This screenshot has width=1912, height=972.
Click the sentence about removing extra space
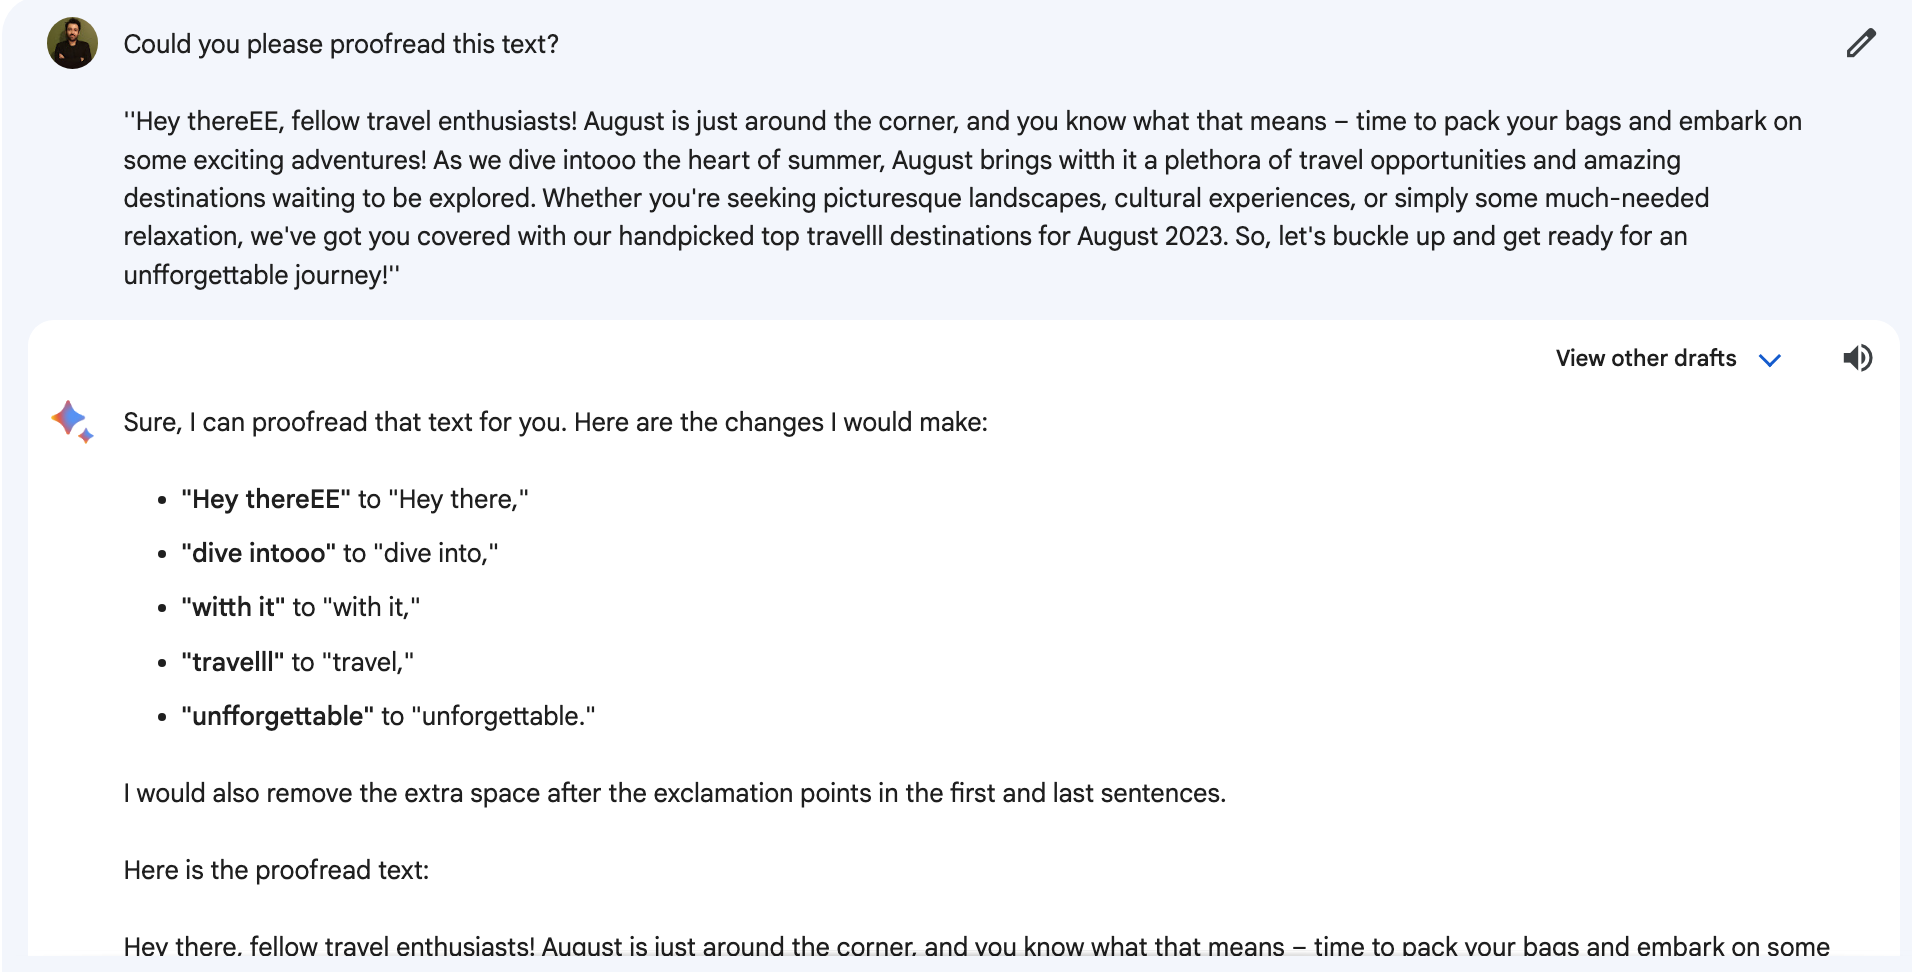[x=675, y=793]
